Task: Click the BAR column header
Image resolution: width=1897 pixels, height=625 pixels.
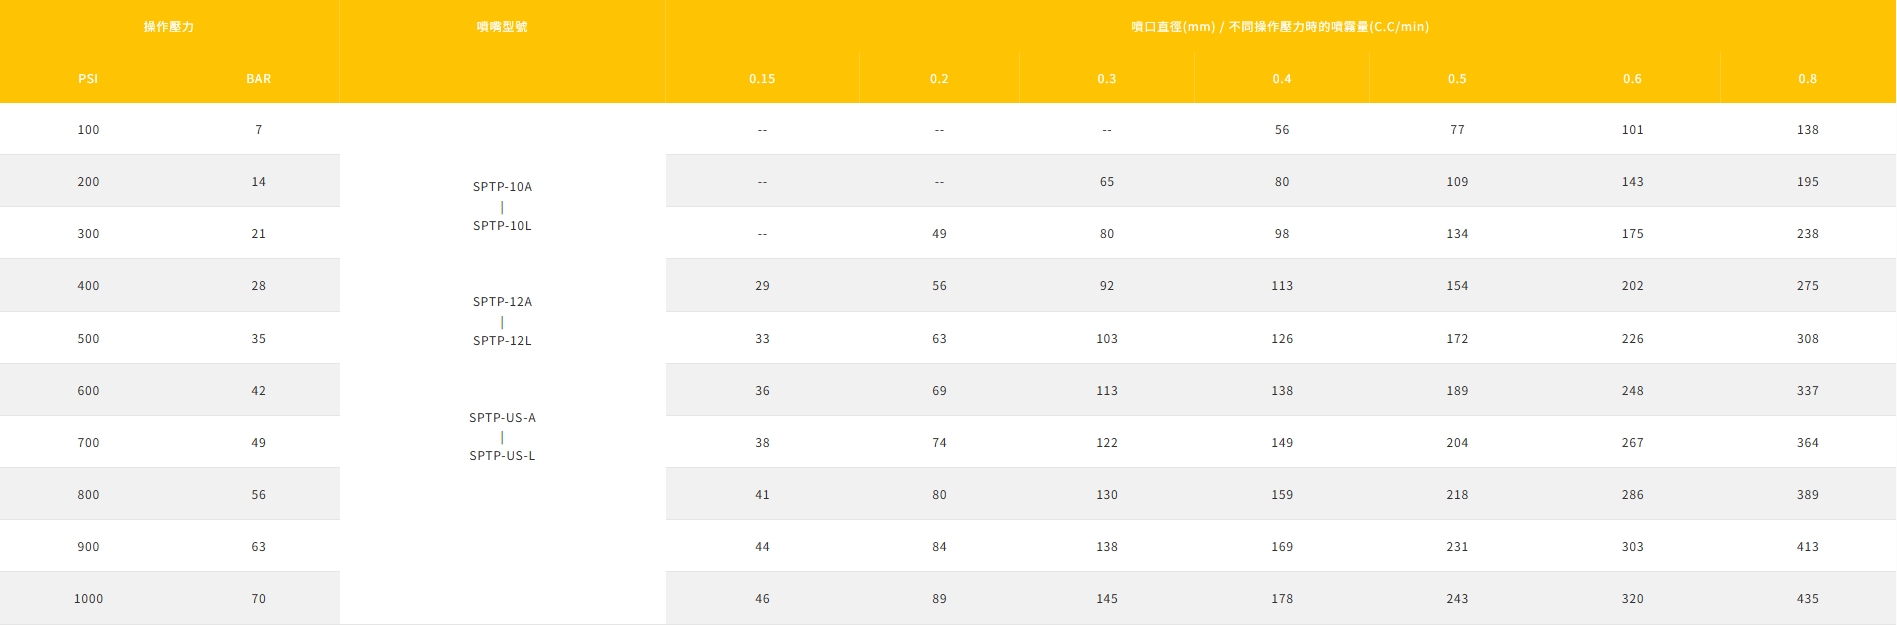Action: pyautogui.click(x=258, y=79)
